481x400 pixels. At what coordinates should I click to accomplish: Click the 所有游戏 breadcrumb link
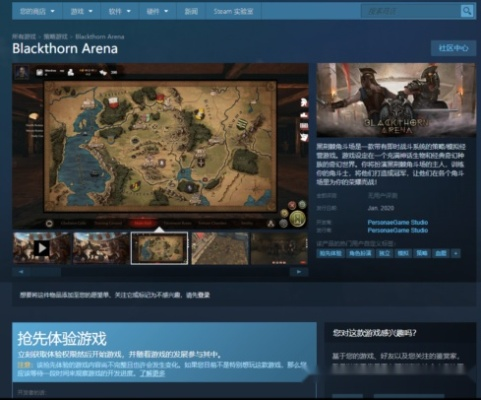(24, 37)
